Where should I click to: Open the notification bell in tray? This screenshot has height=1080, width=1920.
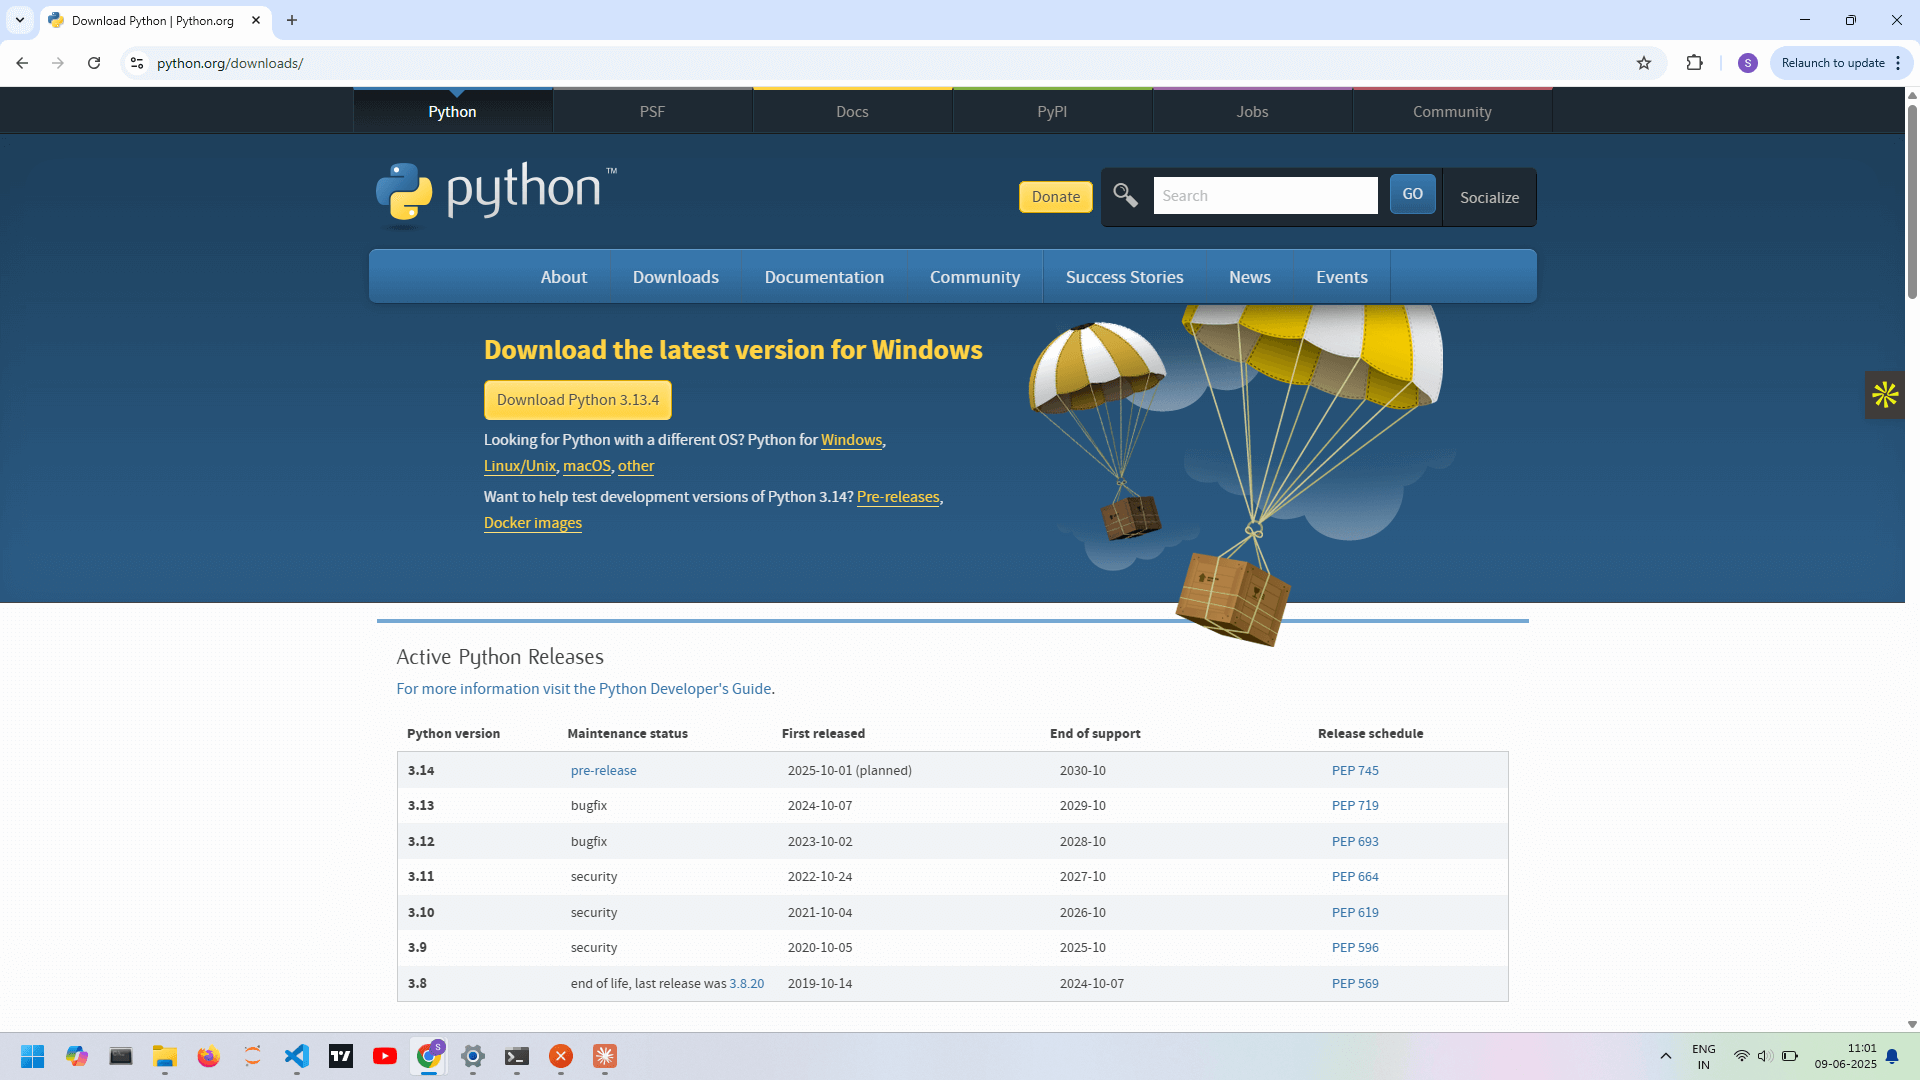(x=1892, y=1056)
